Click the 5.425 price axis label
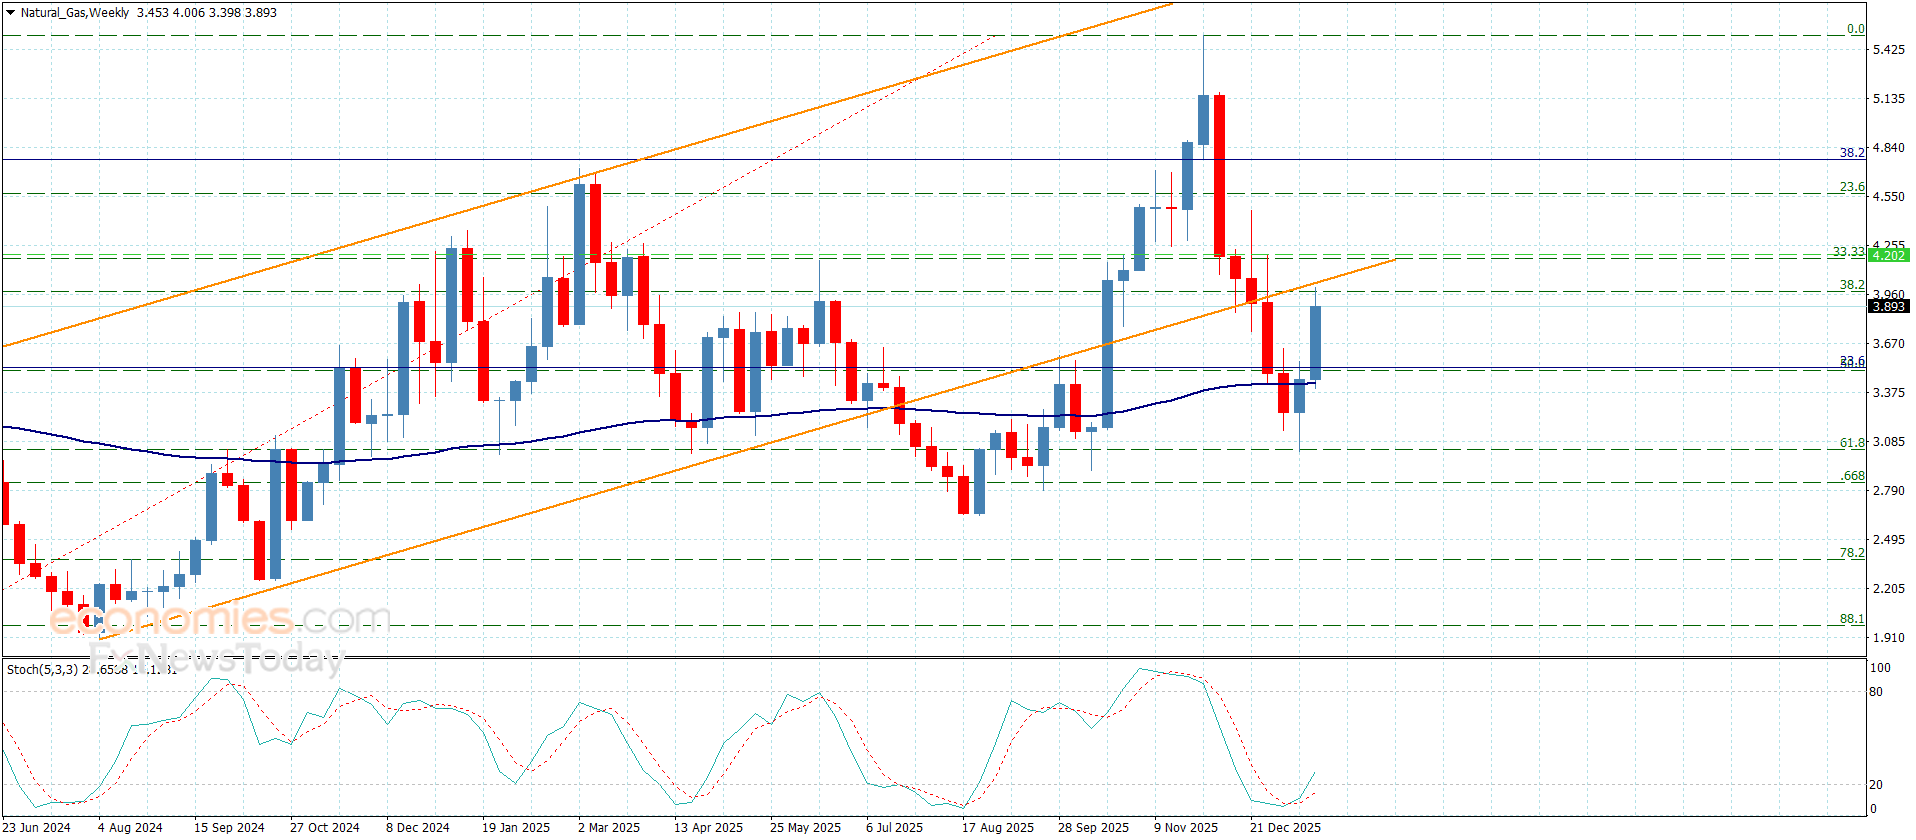Screen dimensions: 1916x840 pyautogui.click(x=1888, y=50)
